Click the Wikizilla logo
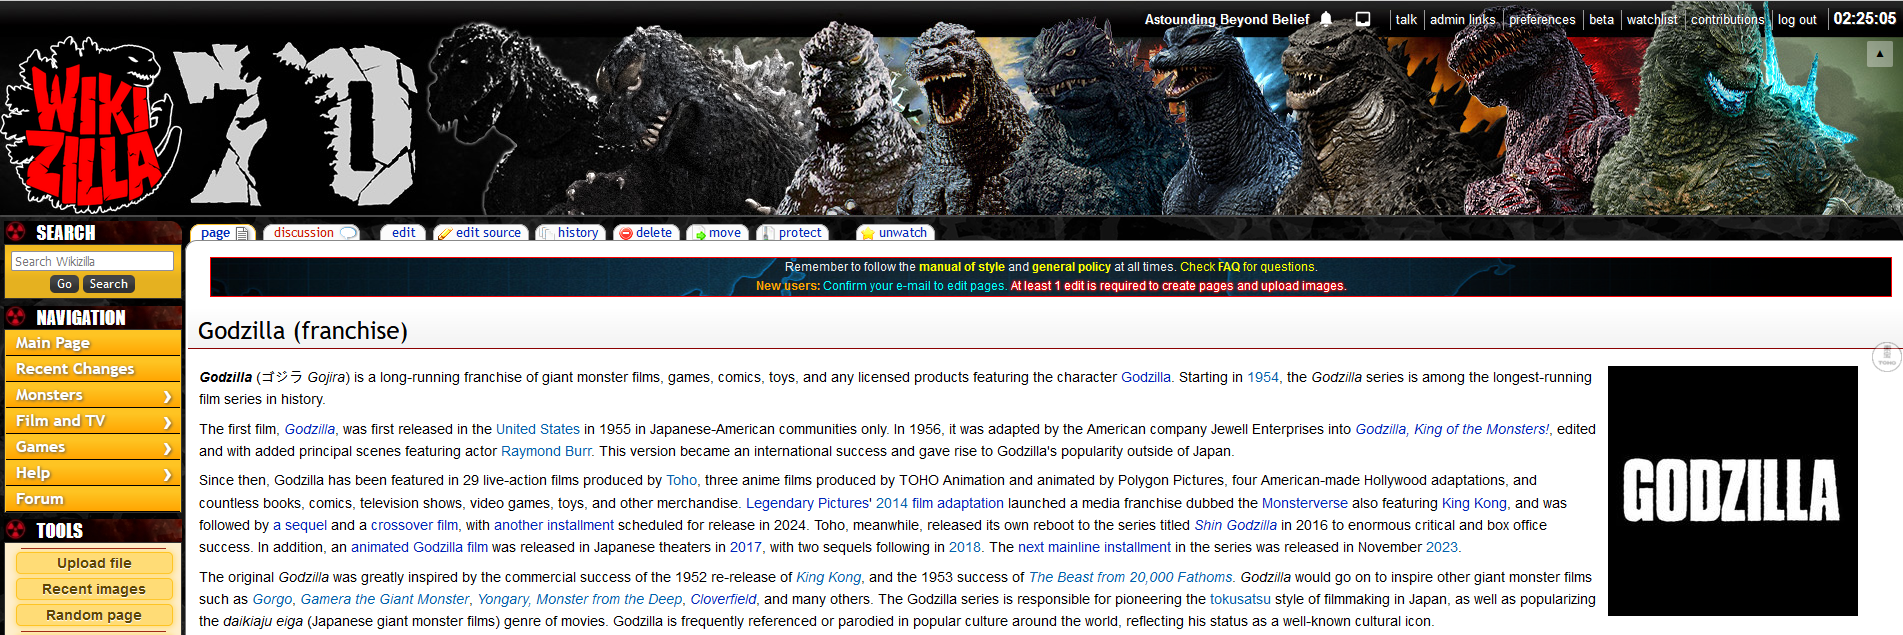 click(90, 125)
